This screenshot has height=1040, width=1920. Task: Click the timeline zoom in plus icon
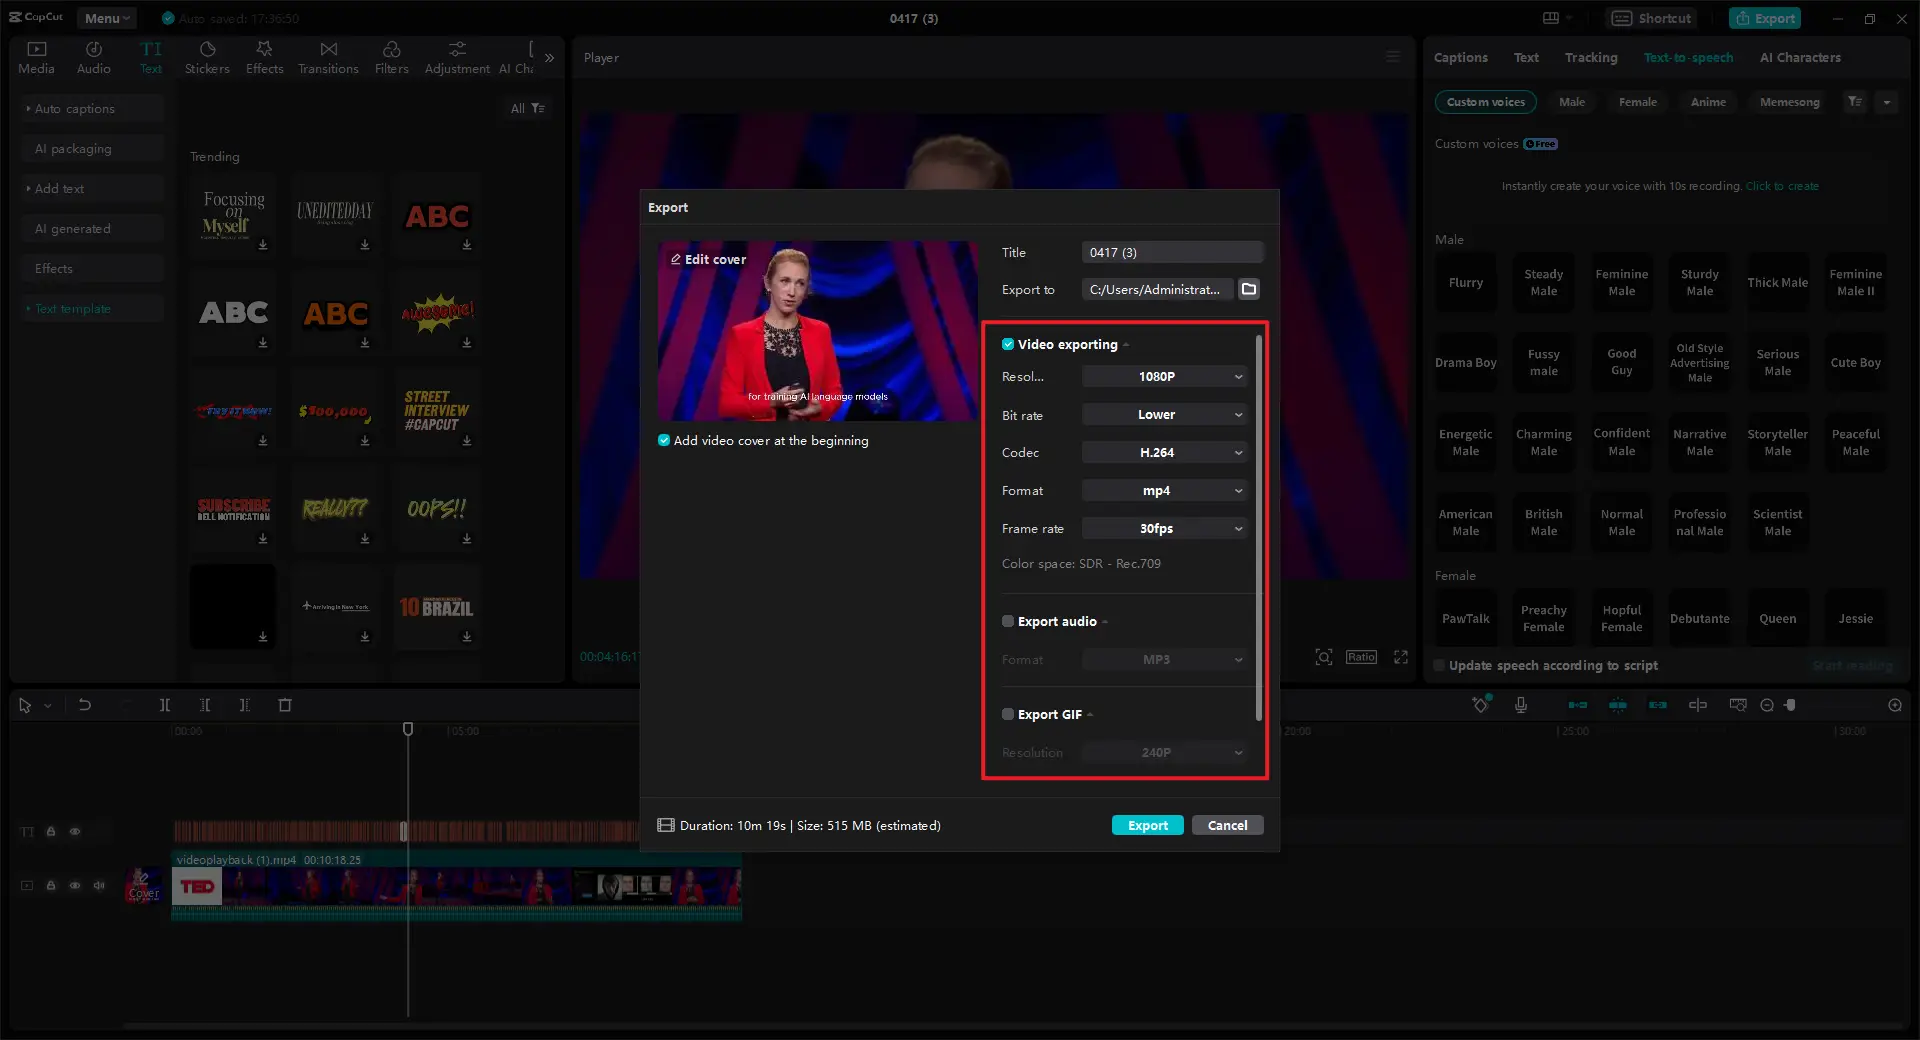pos(1895,705)
